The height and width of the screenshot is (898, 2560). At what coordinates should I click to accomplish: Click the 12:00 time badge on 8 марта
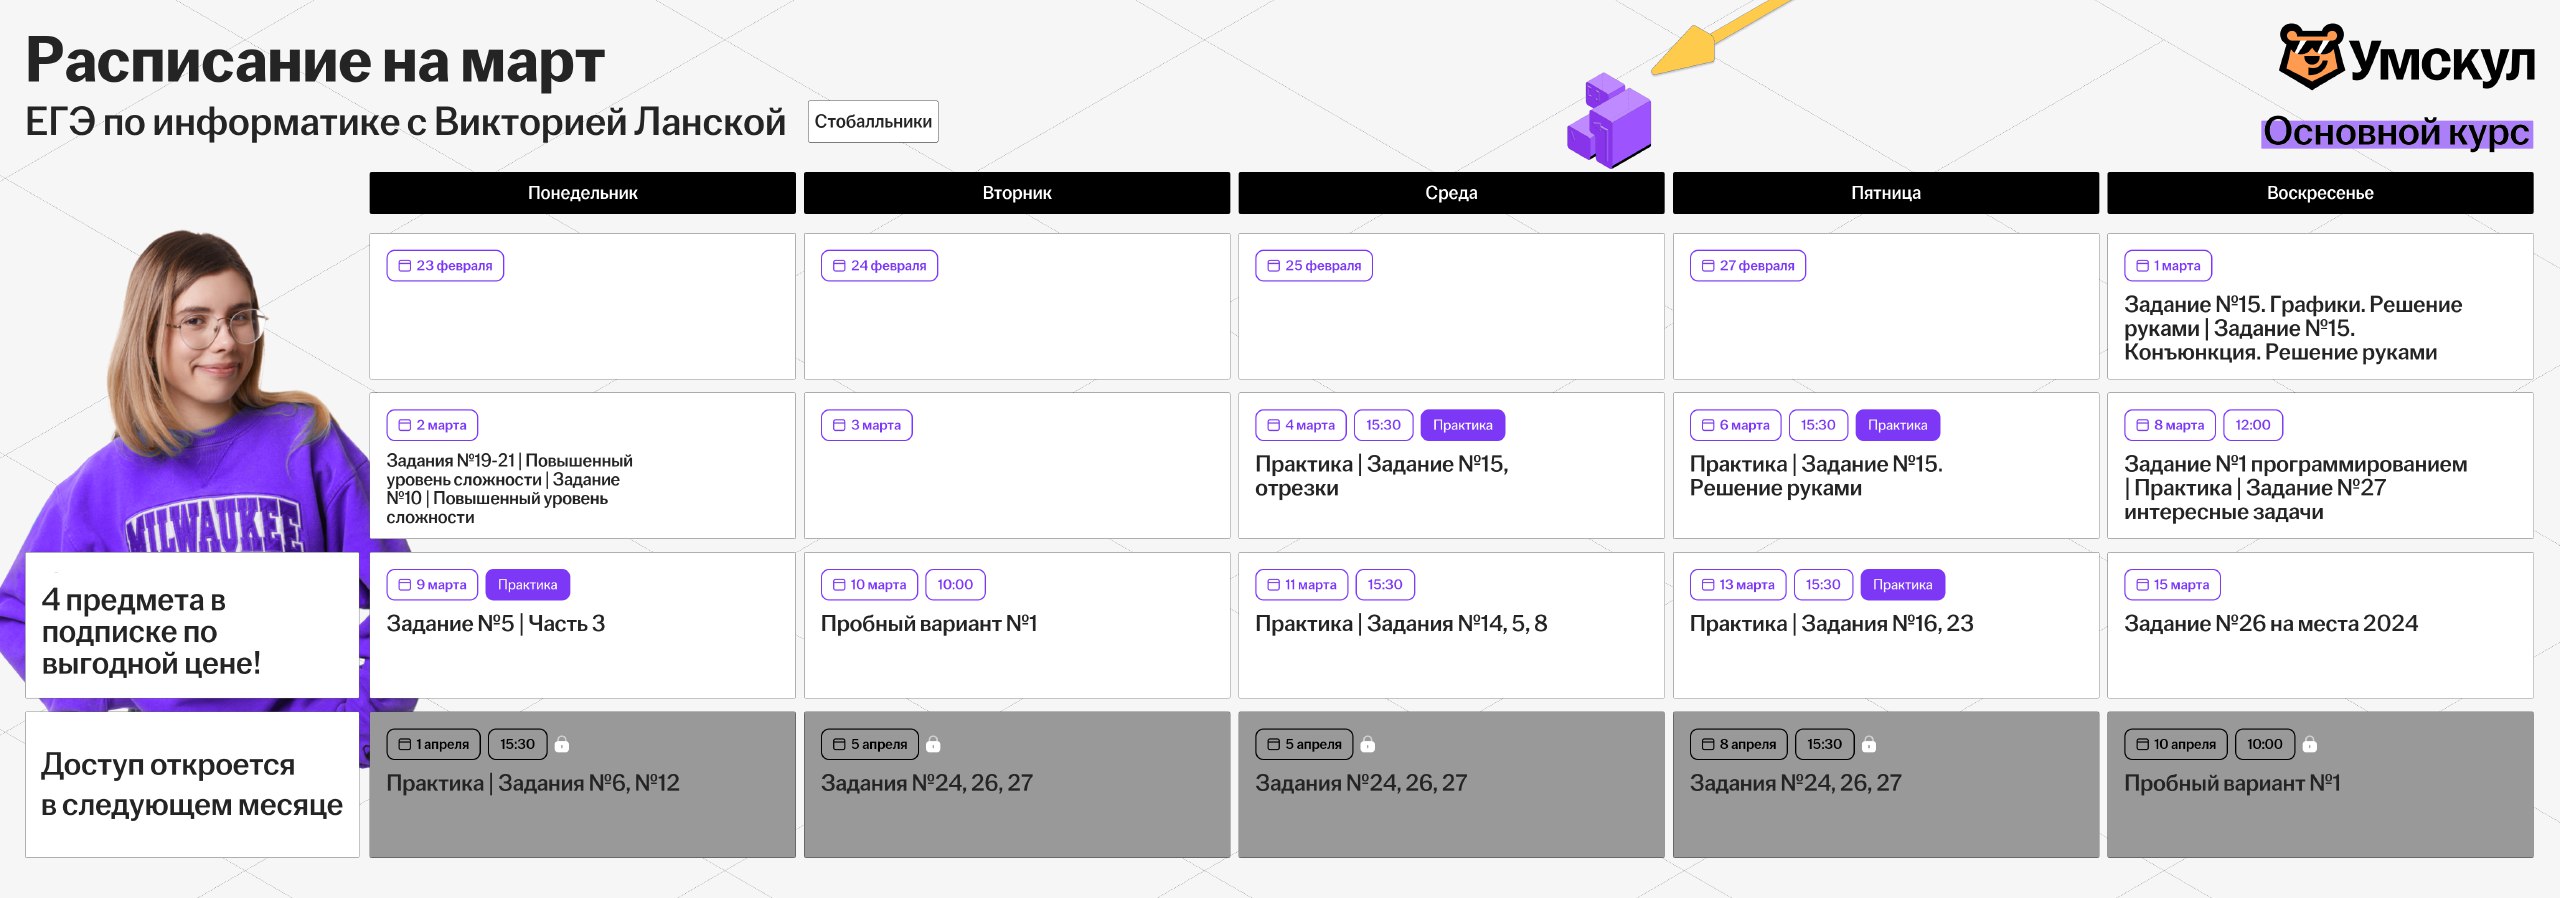[2252, 425]
